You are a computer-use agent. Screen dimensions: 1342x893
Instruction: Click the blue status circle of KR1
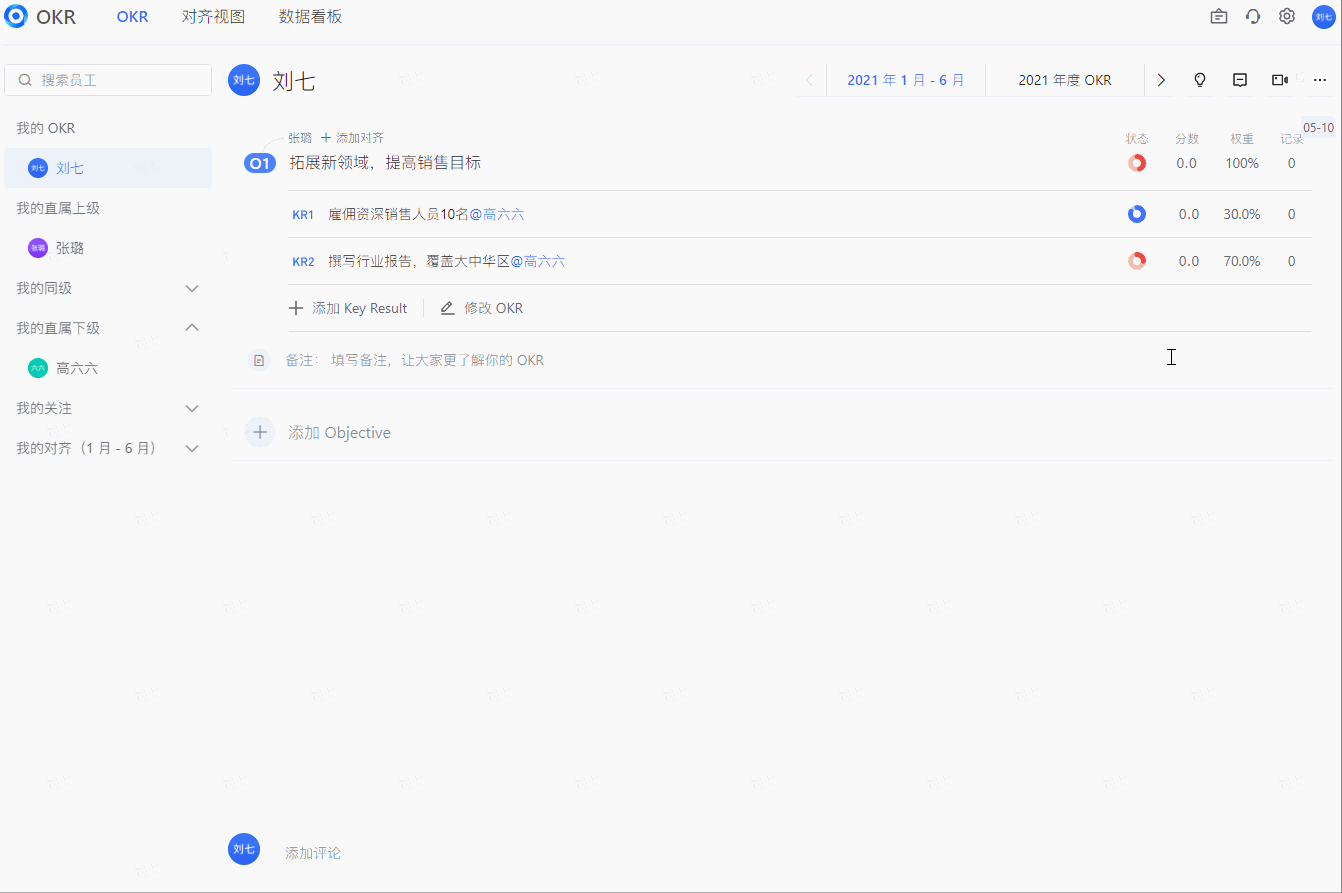tap(1137, 213)
